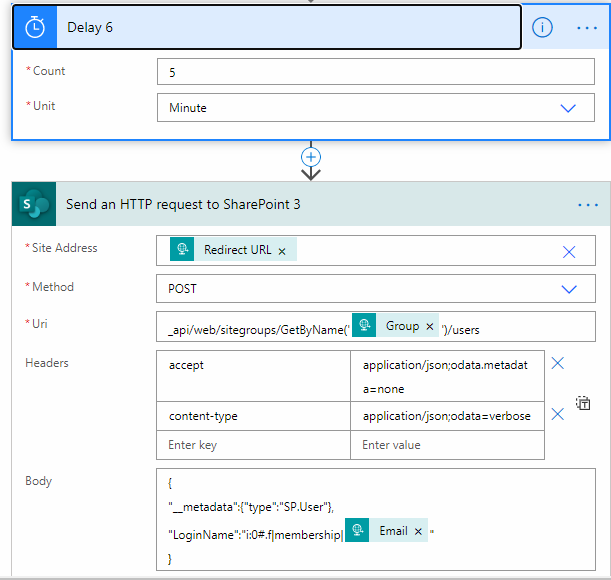Click the "LoginName" line in Body
The image size is (611, 580).
pos(256,535)
